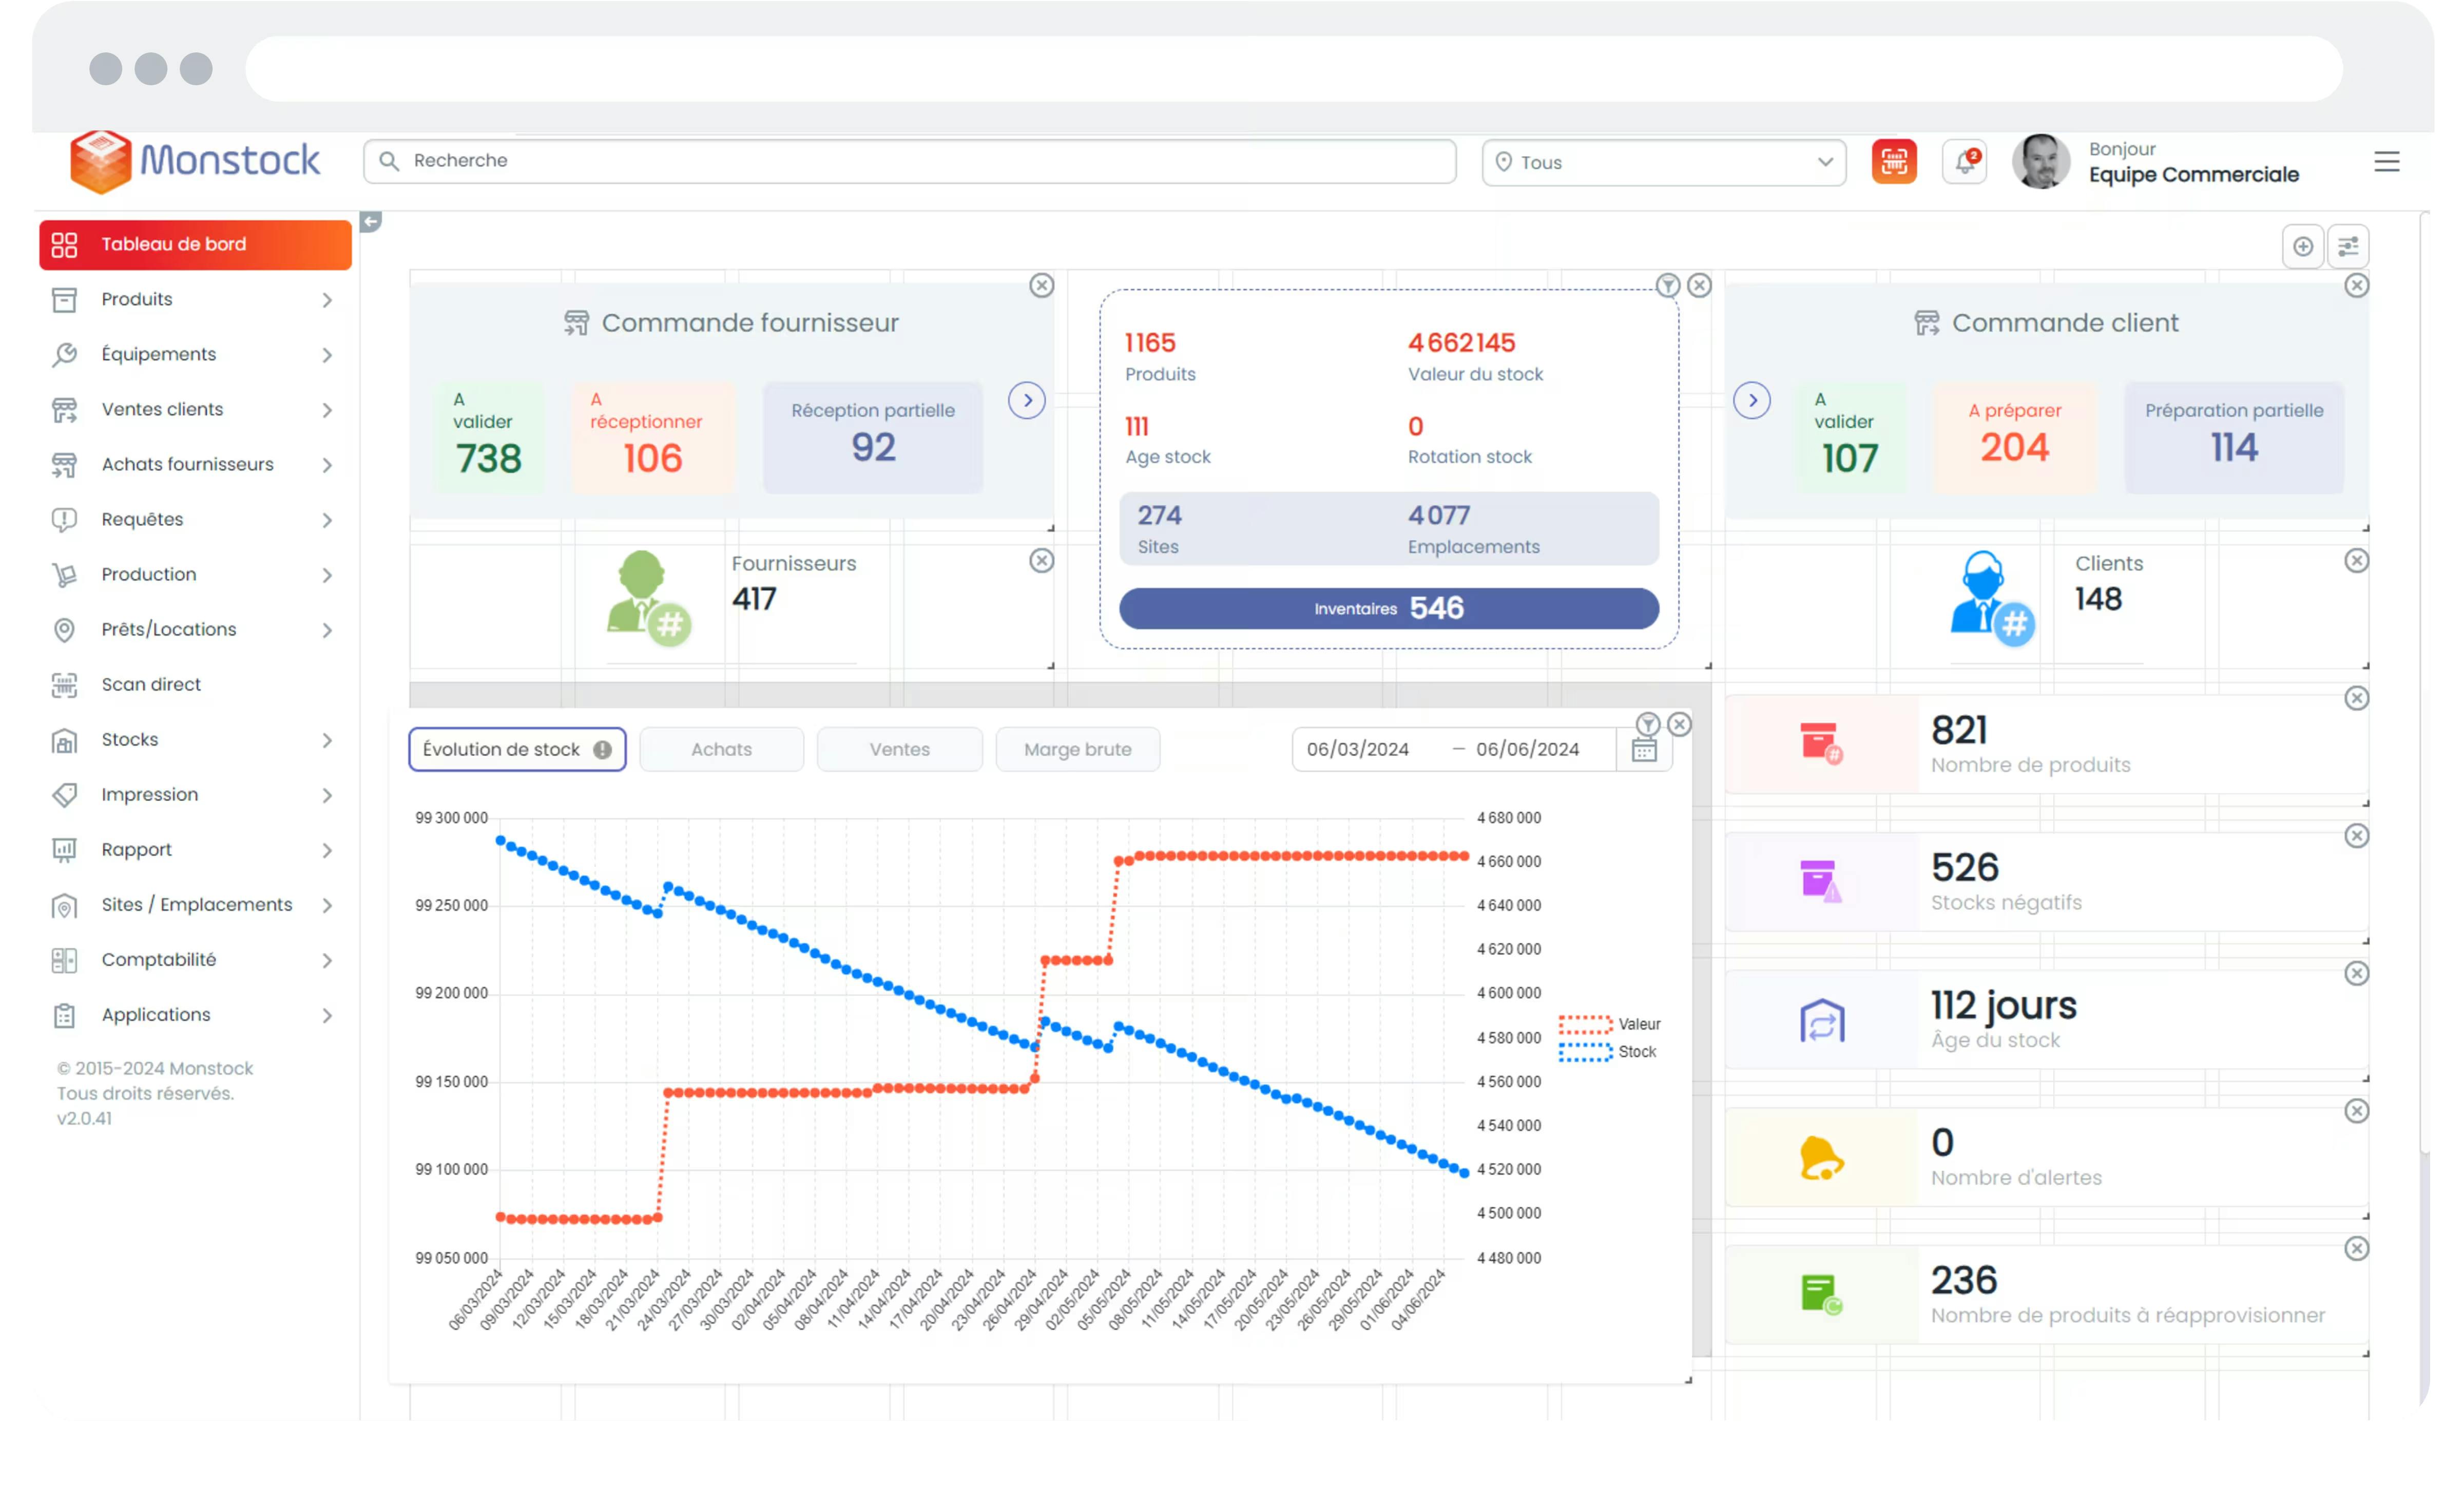Viewport: 2464px width, 1485px height.
Task: Expand the Requêtes menu
Action: coord(195,519)
